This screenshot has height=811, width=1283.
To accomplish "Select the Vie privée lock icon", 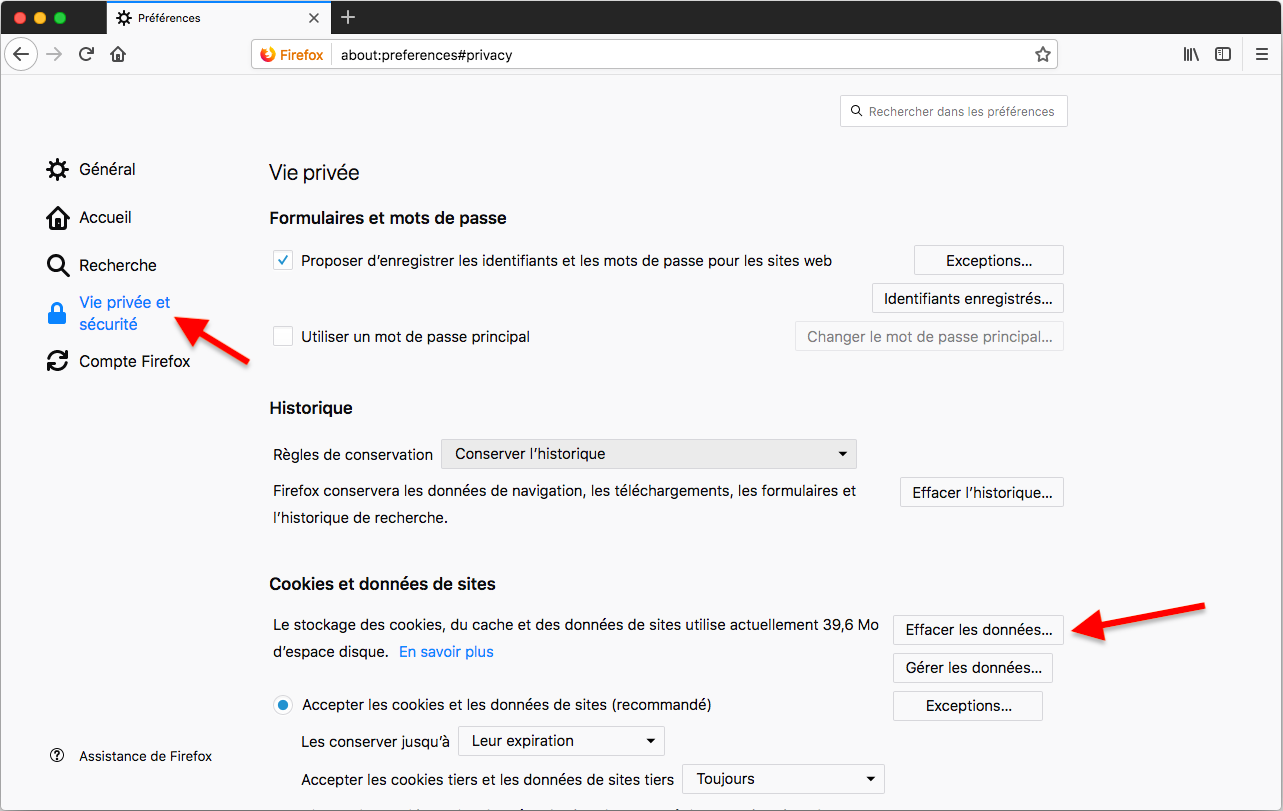I will [x=57, y=314].
